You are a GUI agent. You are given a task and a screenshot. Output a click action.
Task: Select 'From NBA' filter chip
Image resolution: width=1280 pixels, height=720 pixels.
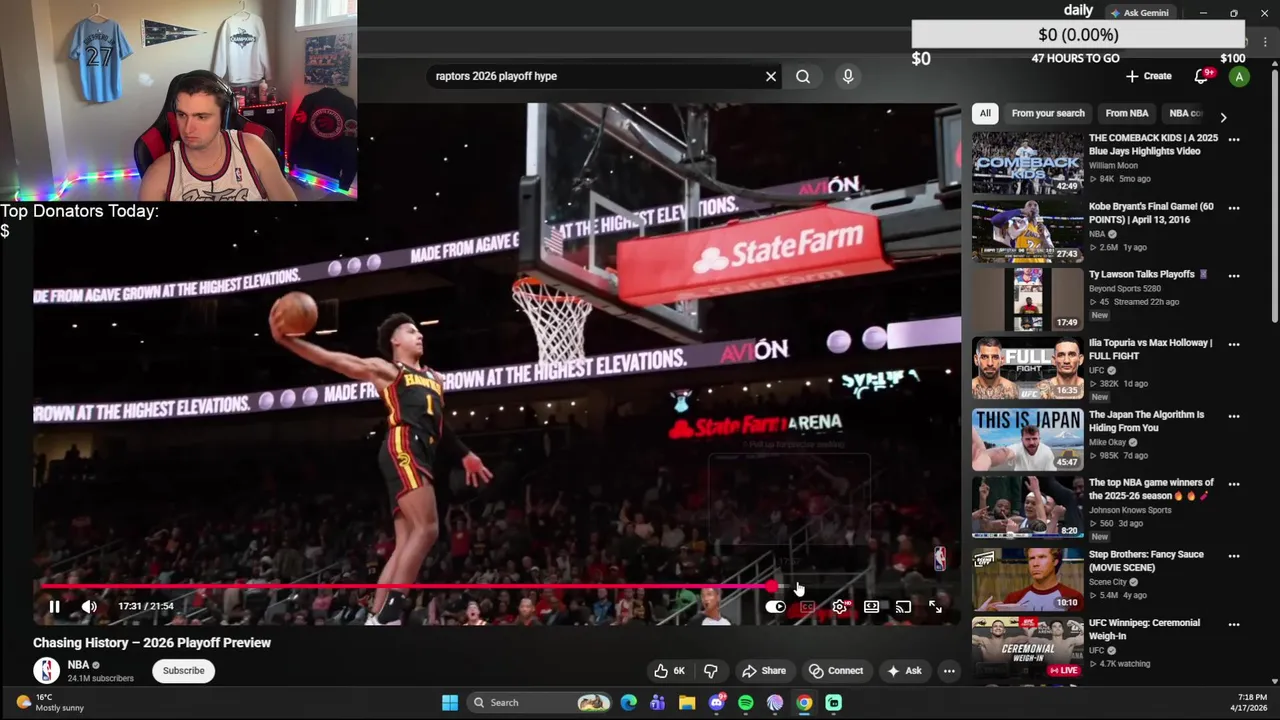(x=1127, y=113)
